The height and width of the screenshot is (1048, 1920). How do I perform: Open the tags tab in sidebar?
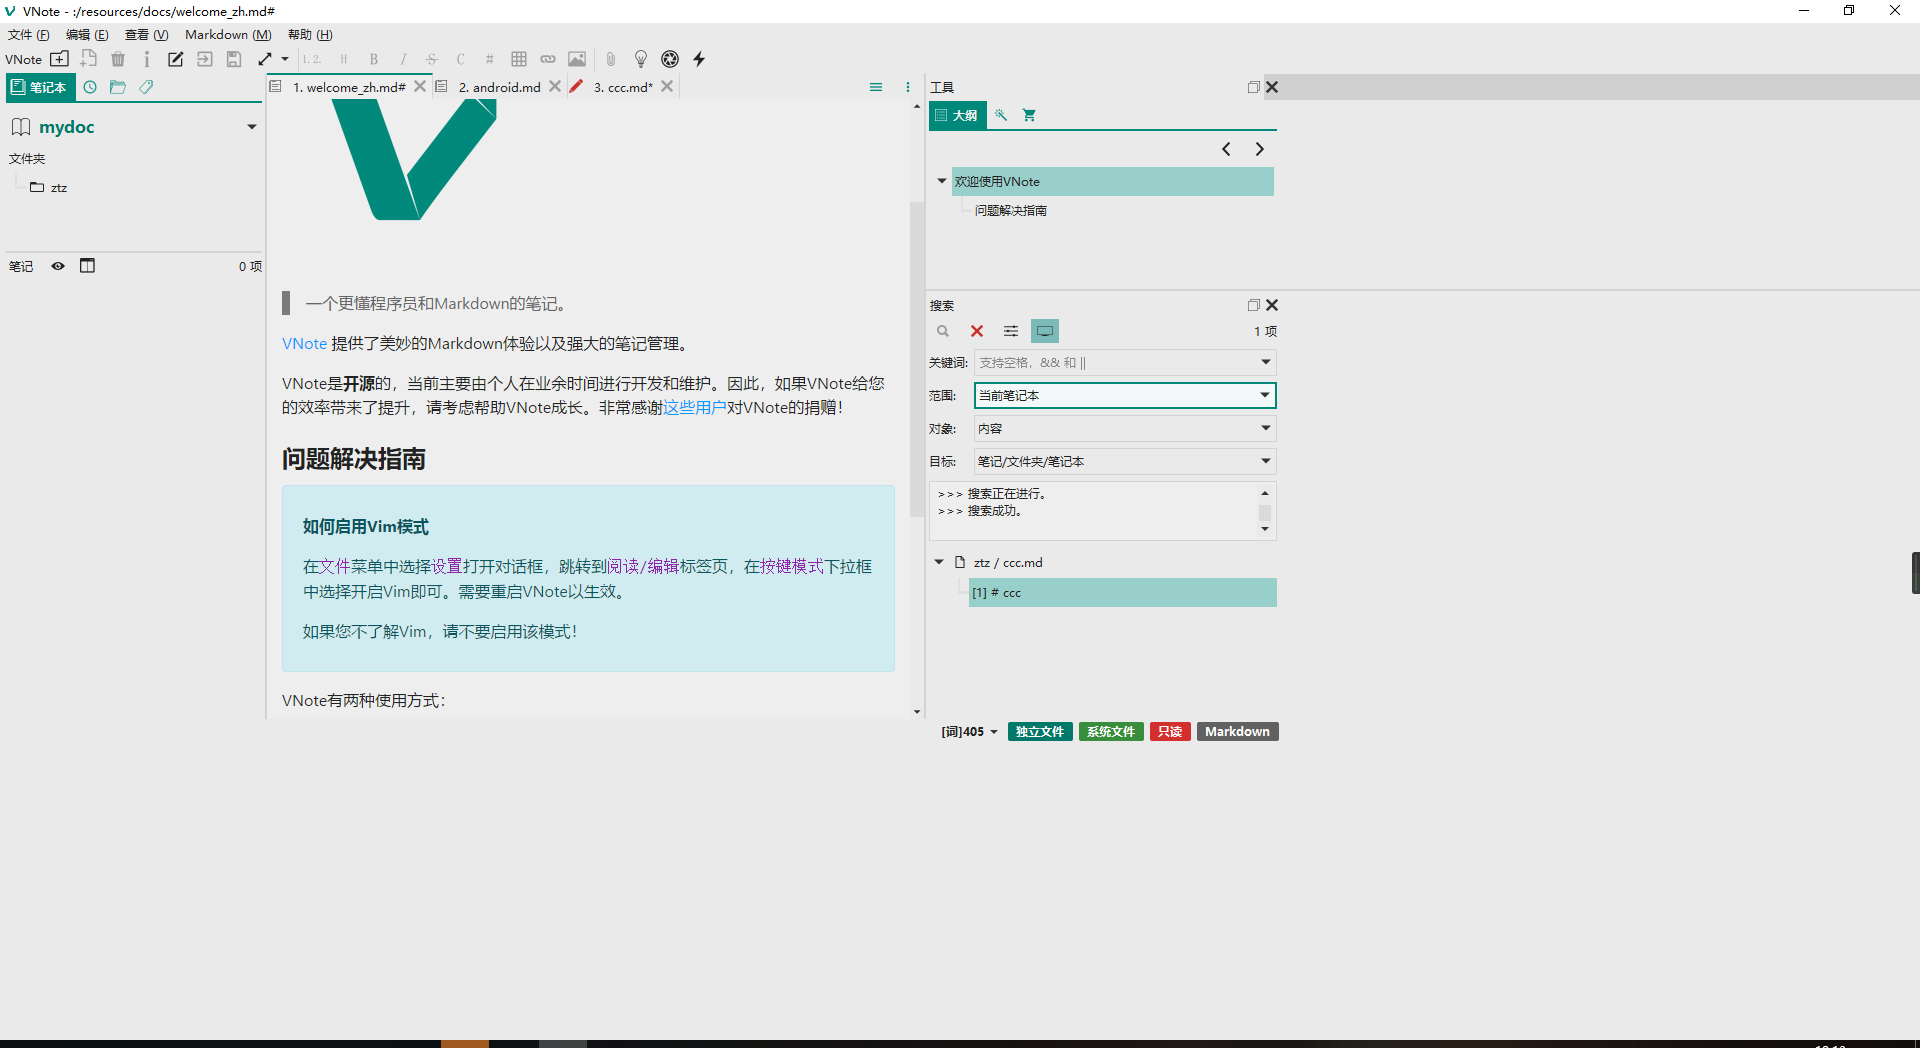click(147, 87)
